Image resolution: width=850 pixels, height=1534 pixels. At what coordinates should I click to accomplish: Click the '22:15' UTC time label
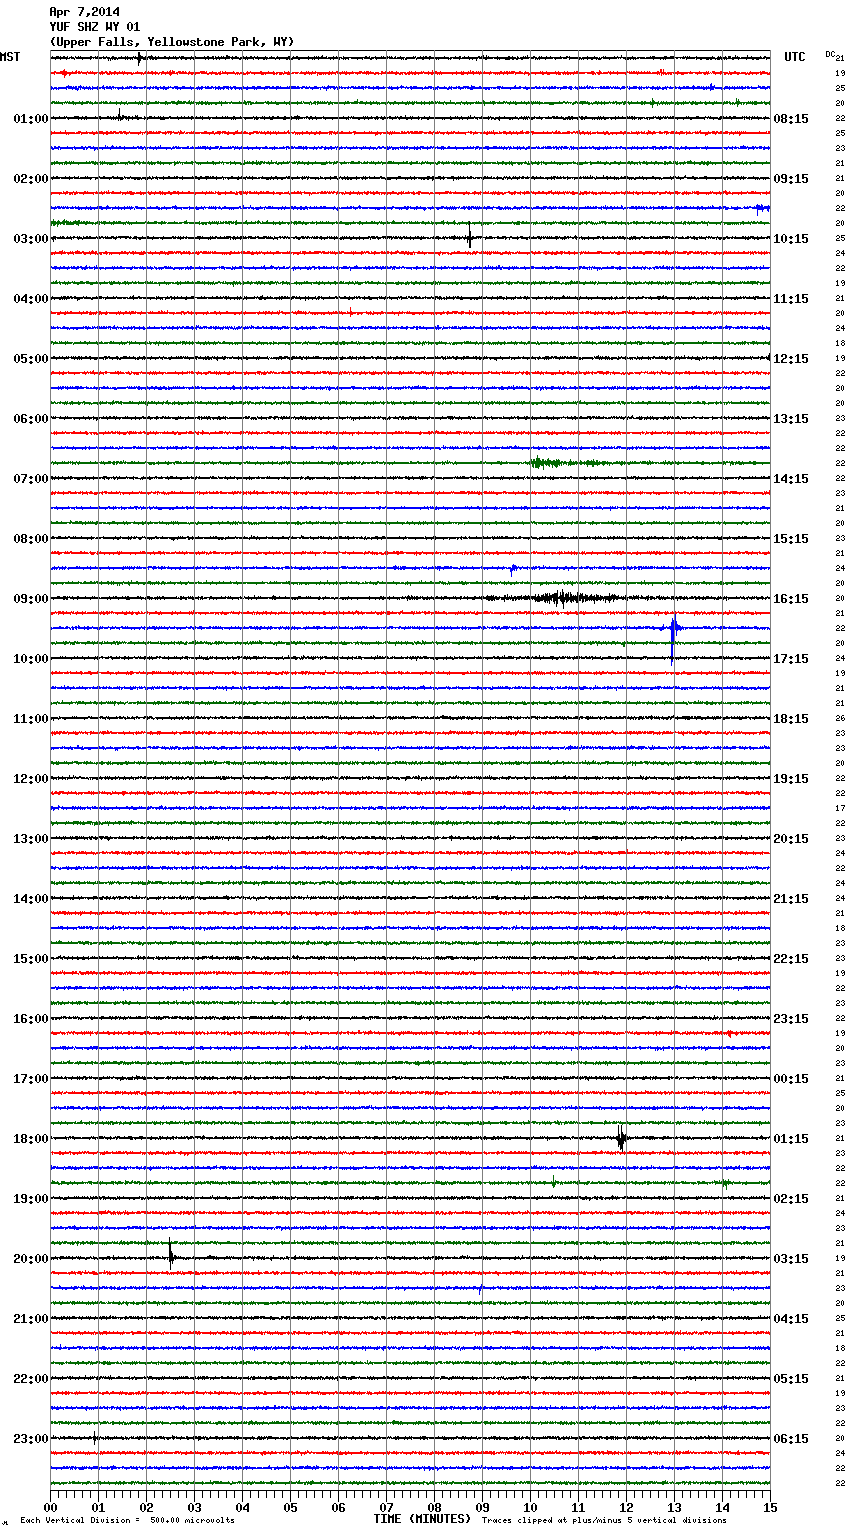point(791,959)
